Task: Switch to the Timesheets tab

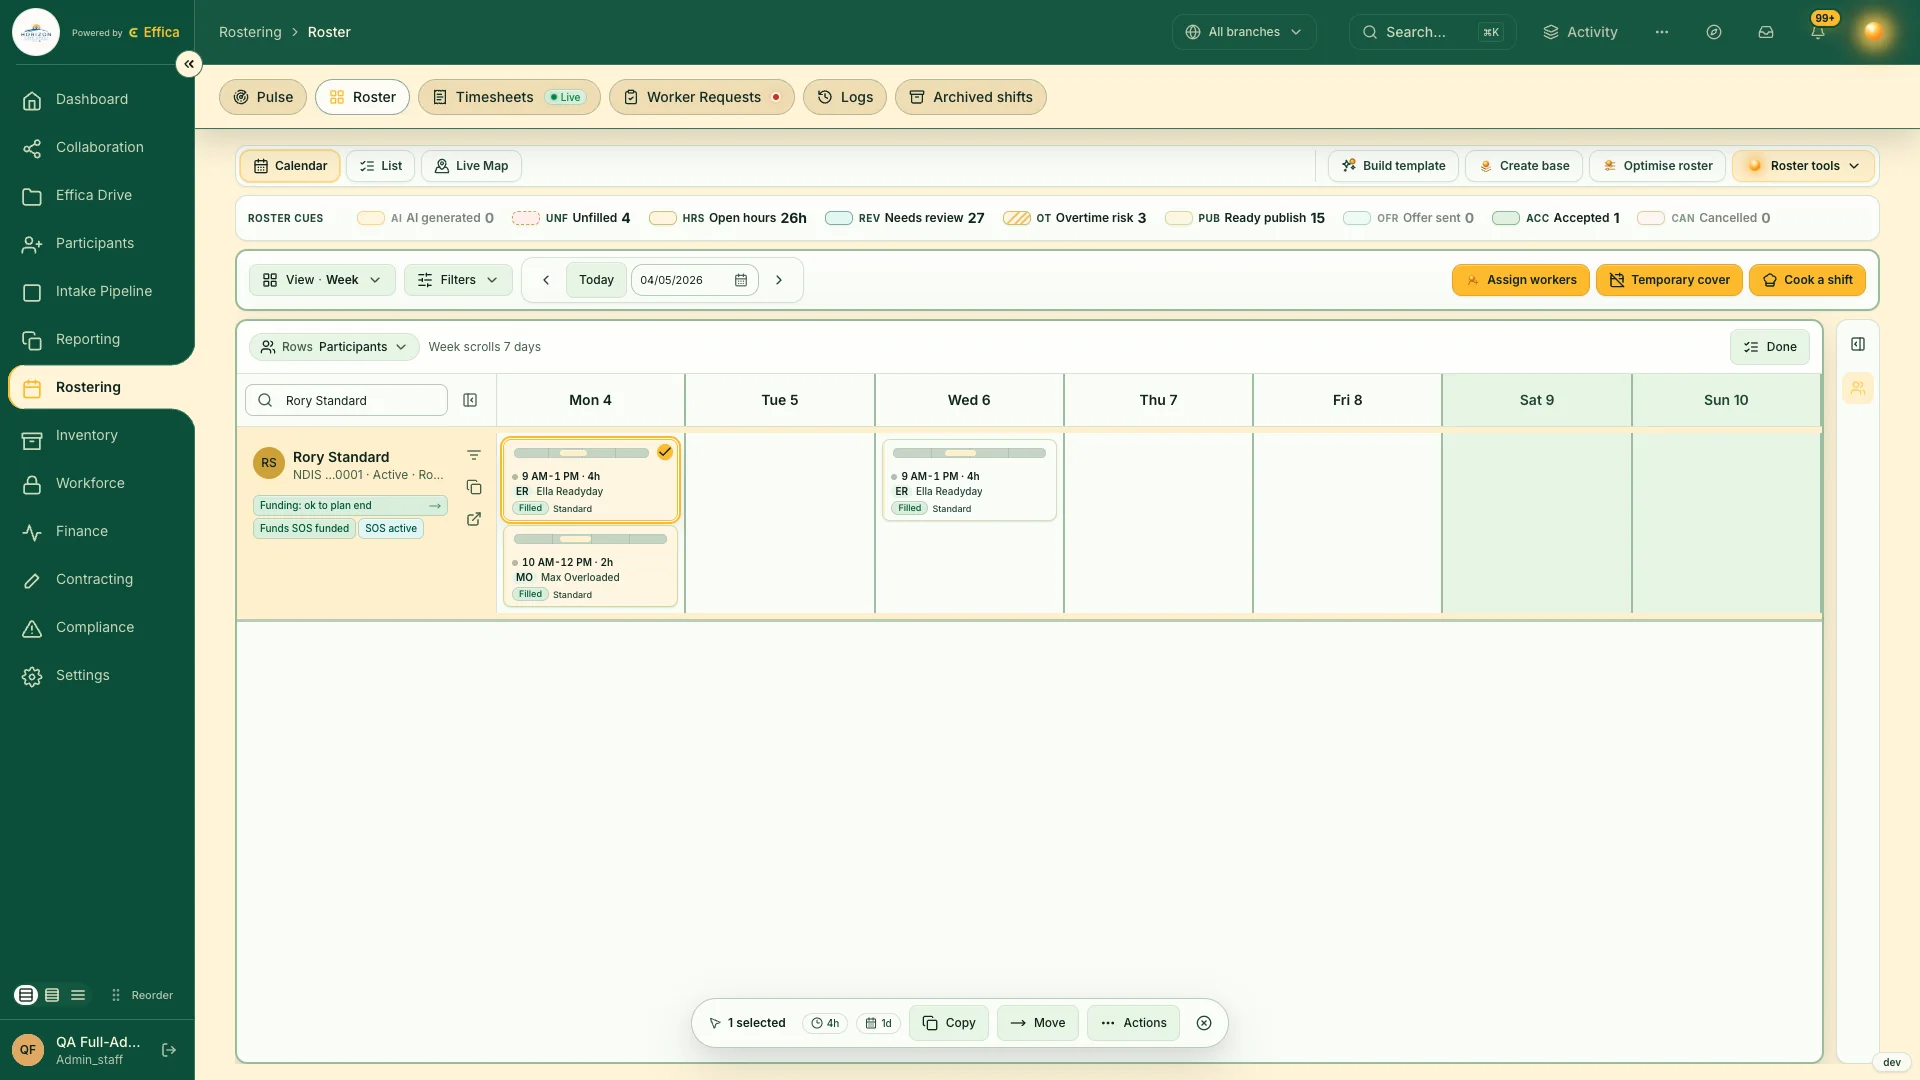Action: pyautogui.click(x=509, y=97)
